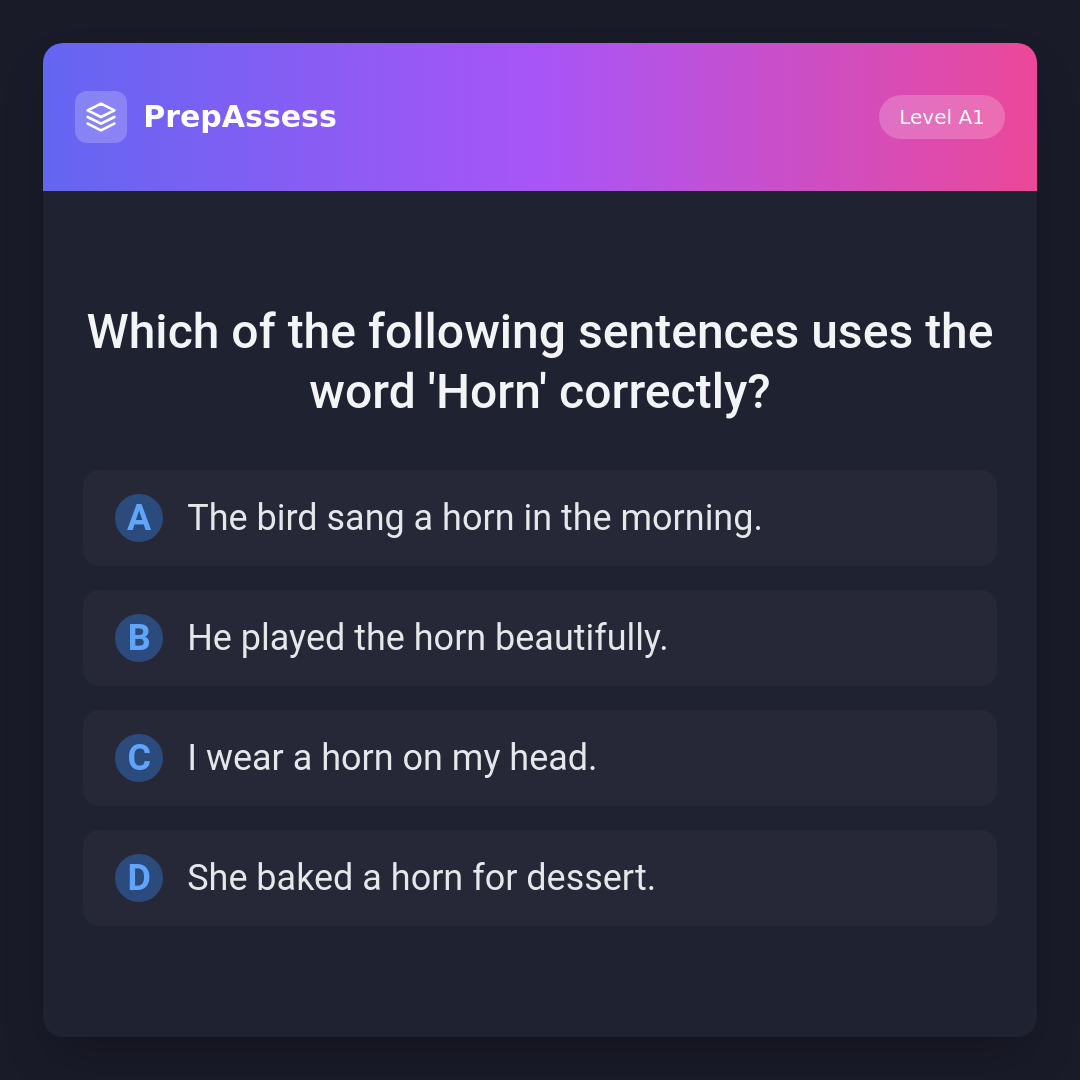1080x1080 pixels.
Task: Click the question heading about 'Horn'
Action: 540,361
